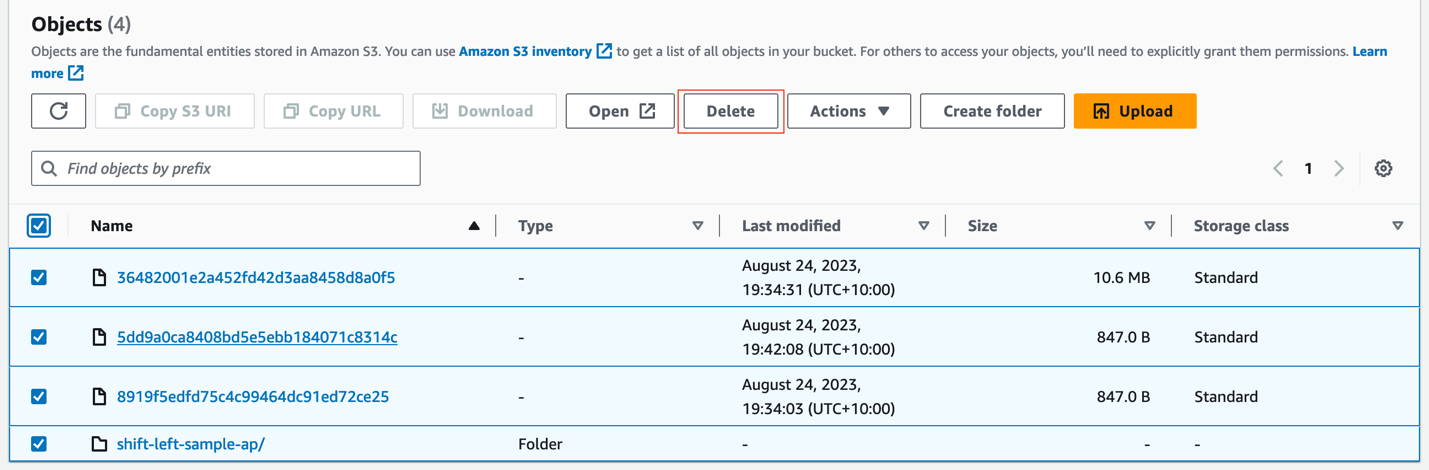Click timestamp August 24, 2023, 19:34:31
Image resolution: width=1429 pixels, height=470 pixels.
[x=818, y=277]
